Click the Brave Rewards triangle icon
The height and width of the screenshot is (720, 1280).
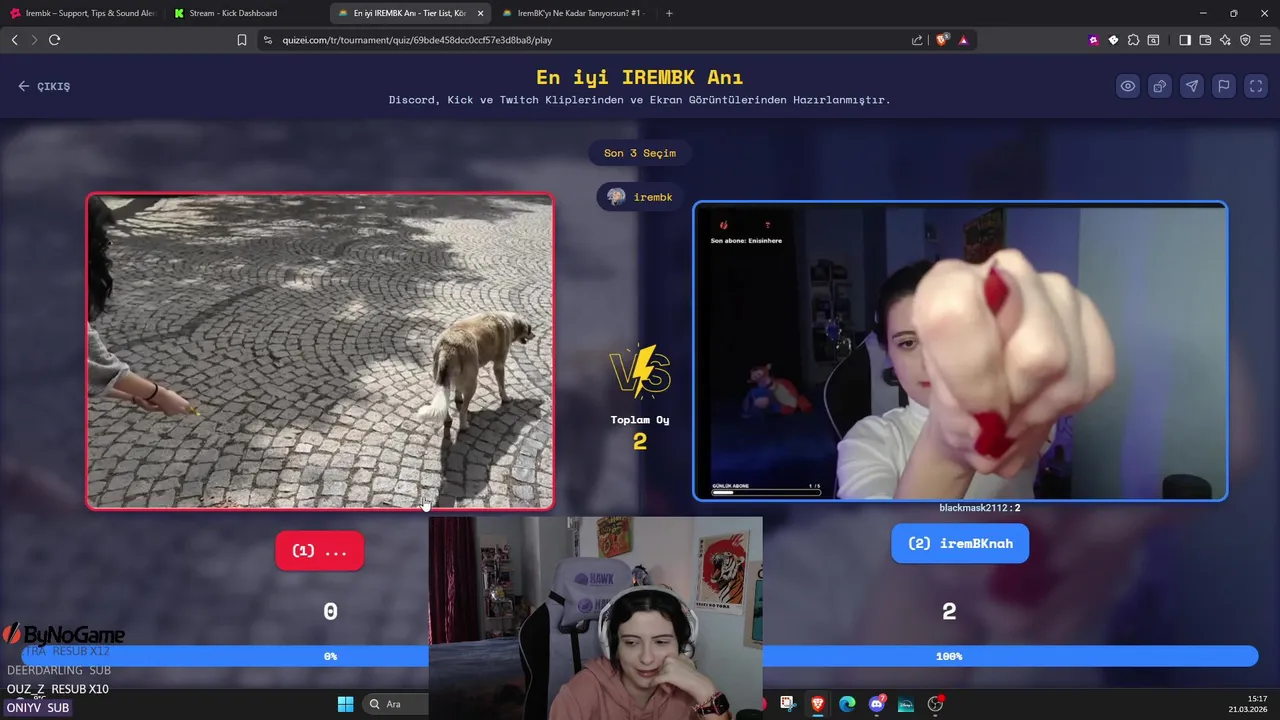(964, 40)
